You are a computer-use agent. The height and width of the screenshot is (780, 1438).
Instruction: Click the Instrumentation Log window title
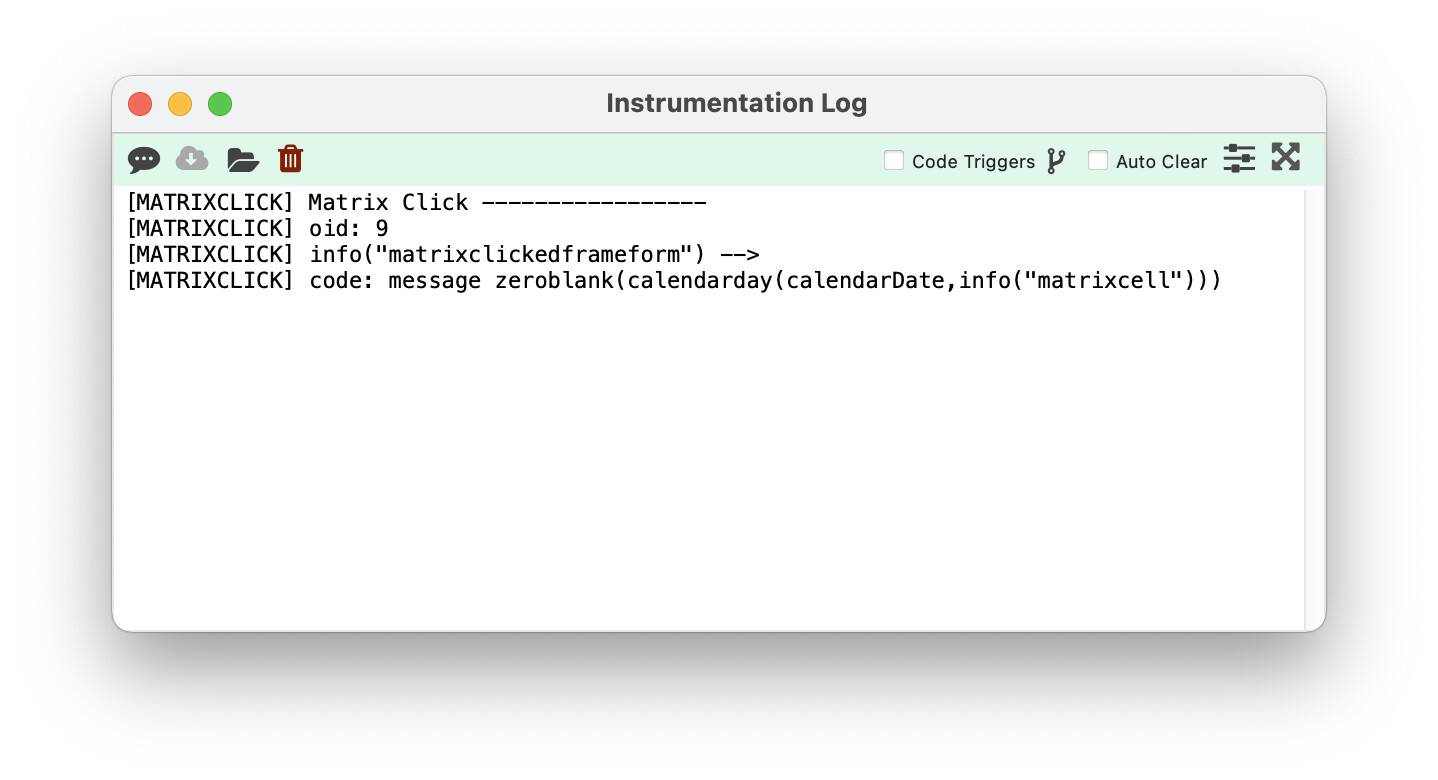click(x=736, y=103)
